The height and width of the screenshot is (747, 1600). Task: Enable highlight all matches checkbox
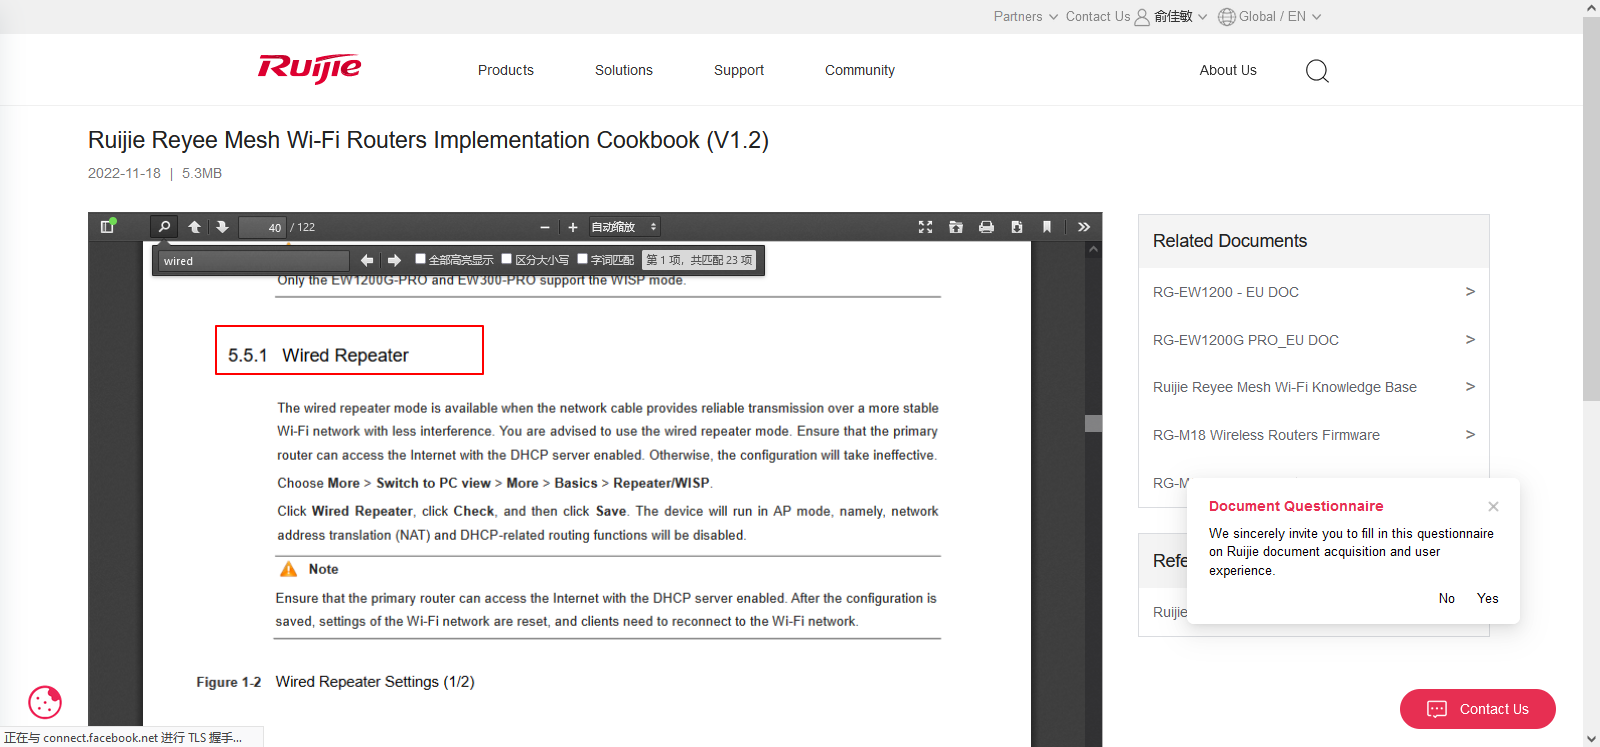click(x=420, y=259)
